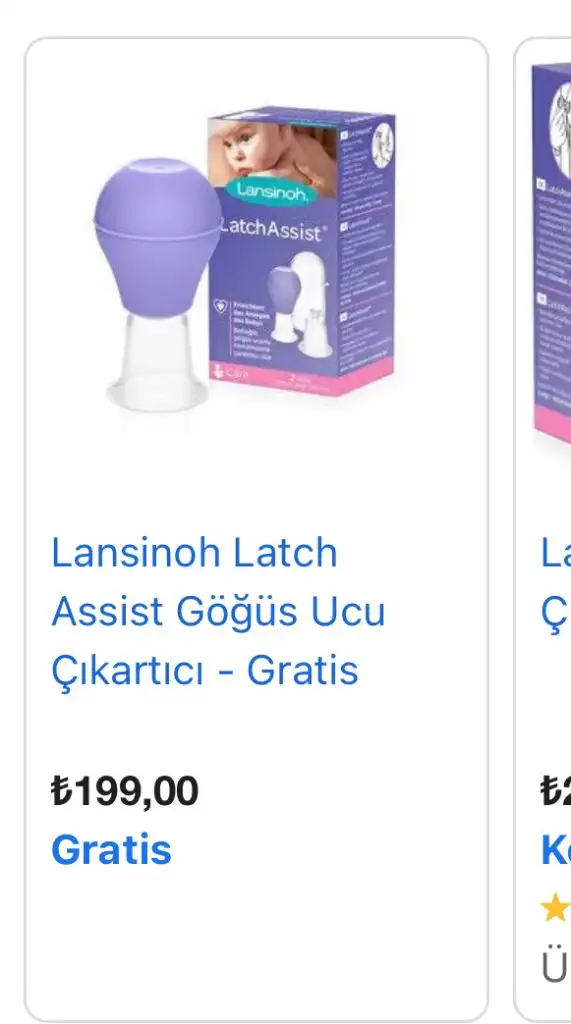571x1024 pixels.
Task: Click the bold blue Gratis seller name
Action: pyautogui.click(x=111, y=850)
